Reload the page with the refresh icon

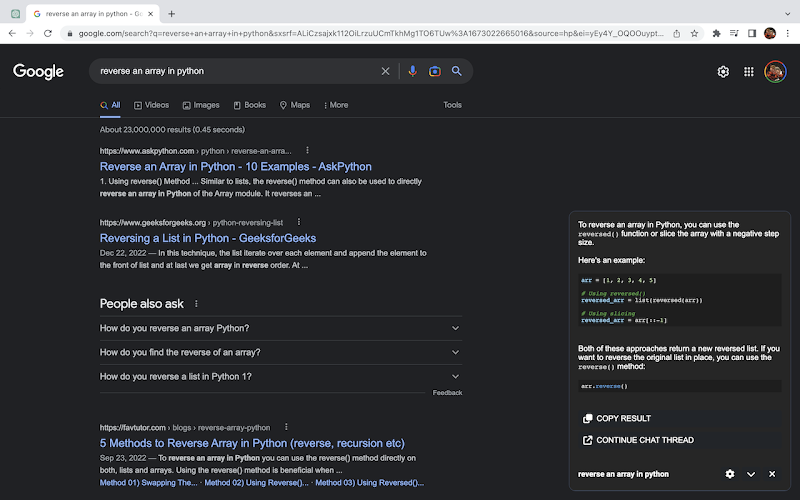(x=48, y=33)
